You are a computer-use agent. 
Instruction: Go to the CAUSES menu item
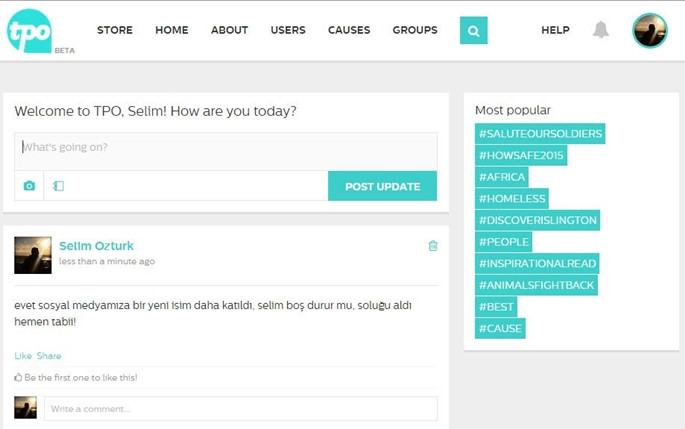pyautogui.click(x=349, y=30)
